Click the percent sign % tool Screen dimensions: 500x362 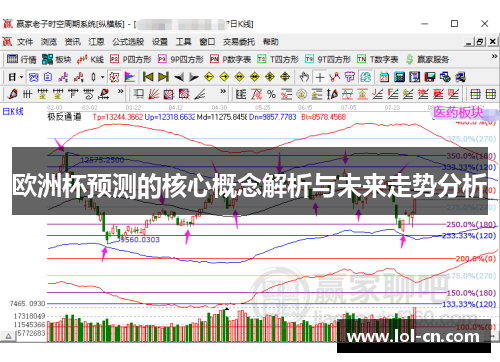point(271,94)
